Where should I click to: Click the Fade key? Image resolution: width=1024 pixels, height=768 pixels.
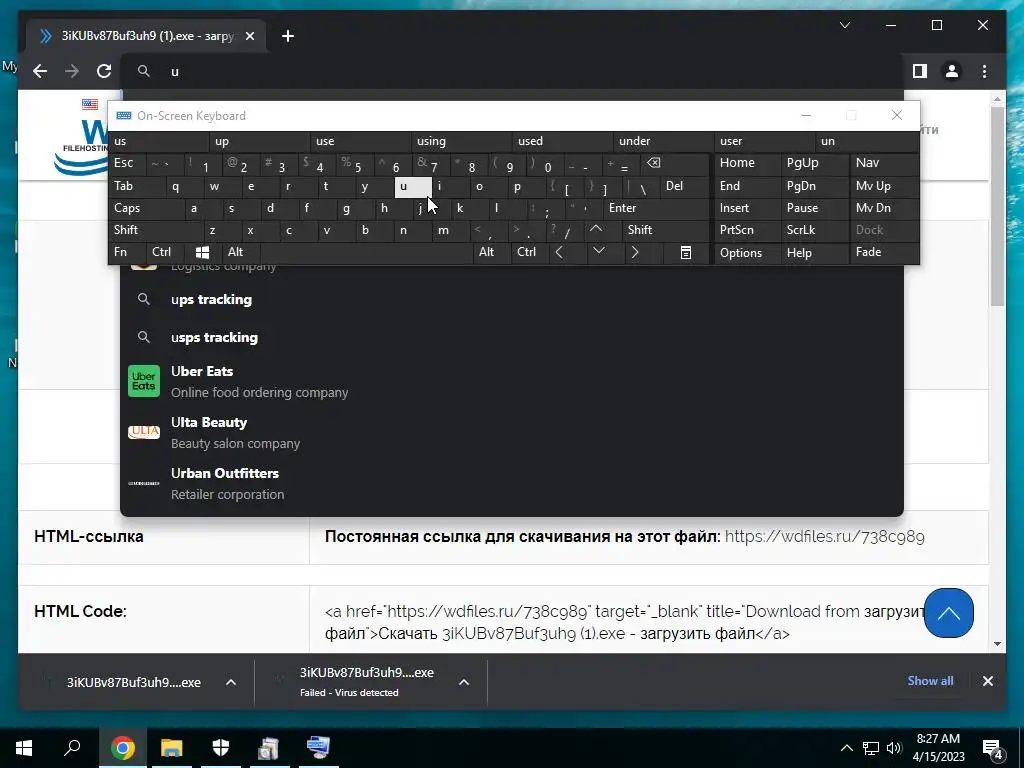coord(884,252)
